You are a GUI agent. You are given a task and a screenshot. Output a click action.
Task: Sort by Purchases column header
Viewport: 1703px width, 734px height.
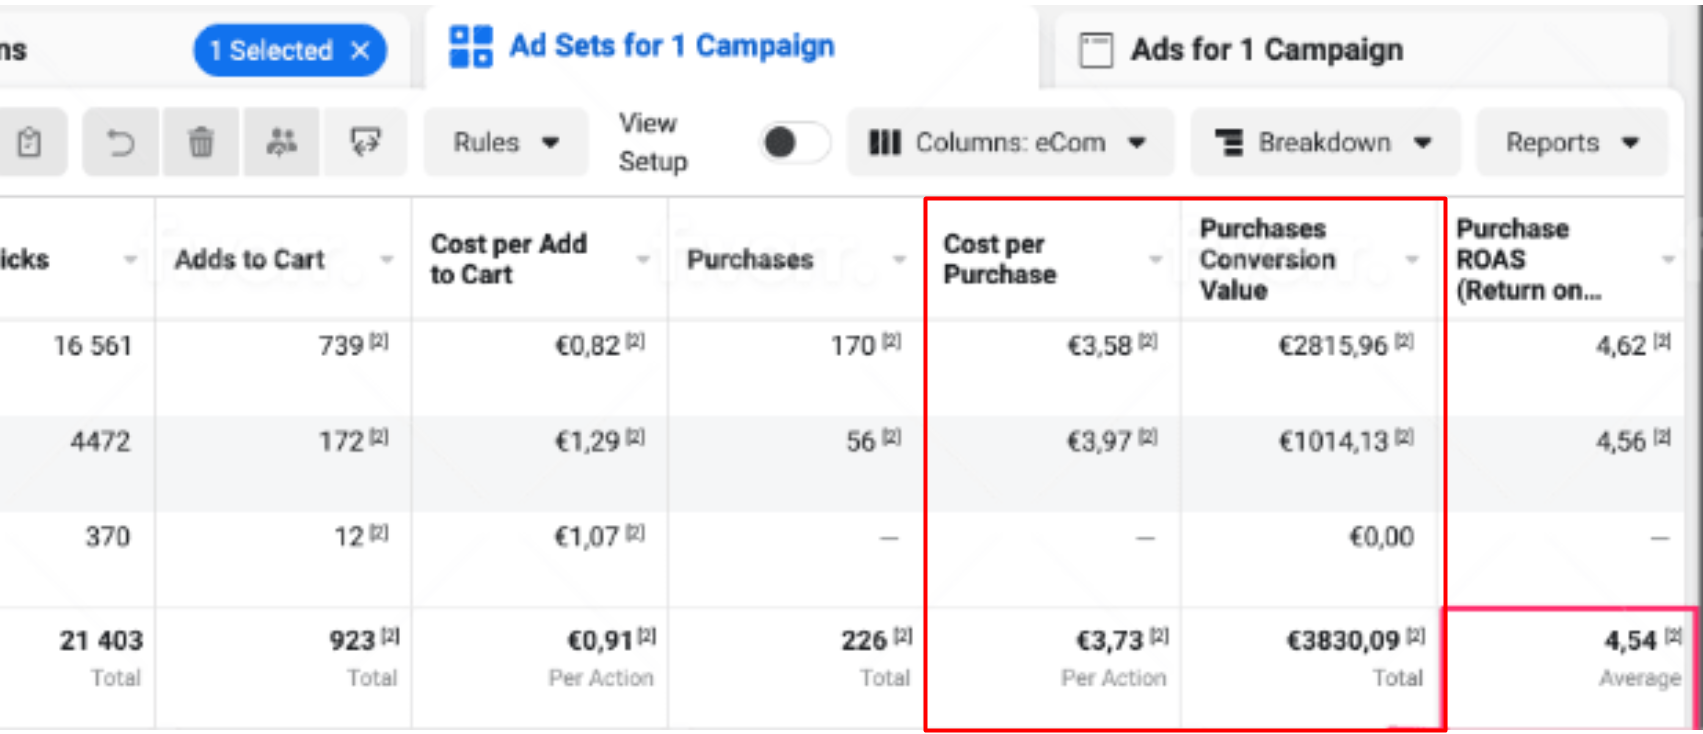tap(750, 260)
